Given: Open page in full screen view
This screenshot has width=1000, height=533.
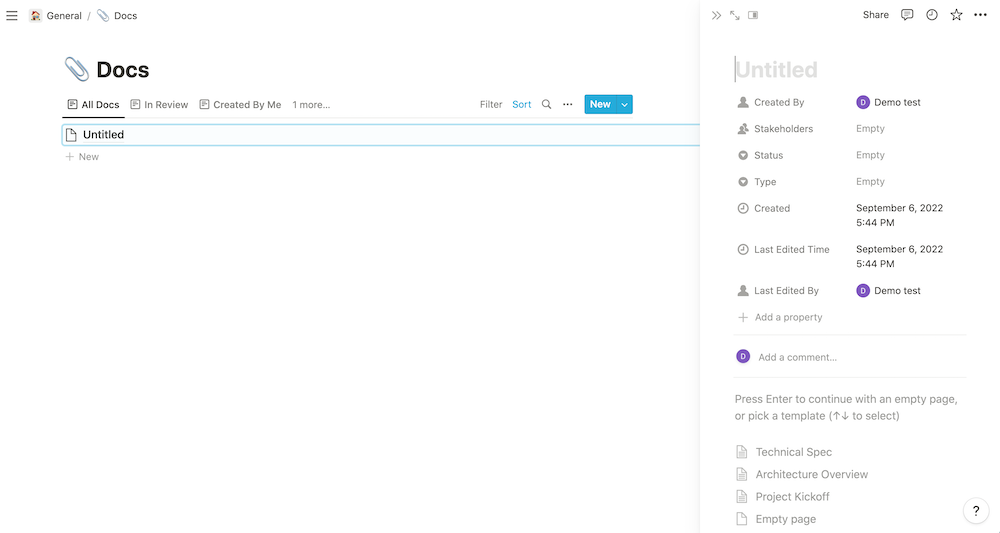Looking at the screenshot, I should [735, 15].
